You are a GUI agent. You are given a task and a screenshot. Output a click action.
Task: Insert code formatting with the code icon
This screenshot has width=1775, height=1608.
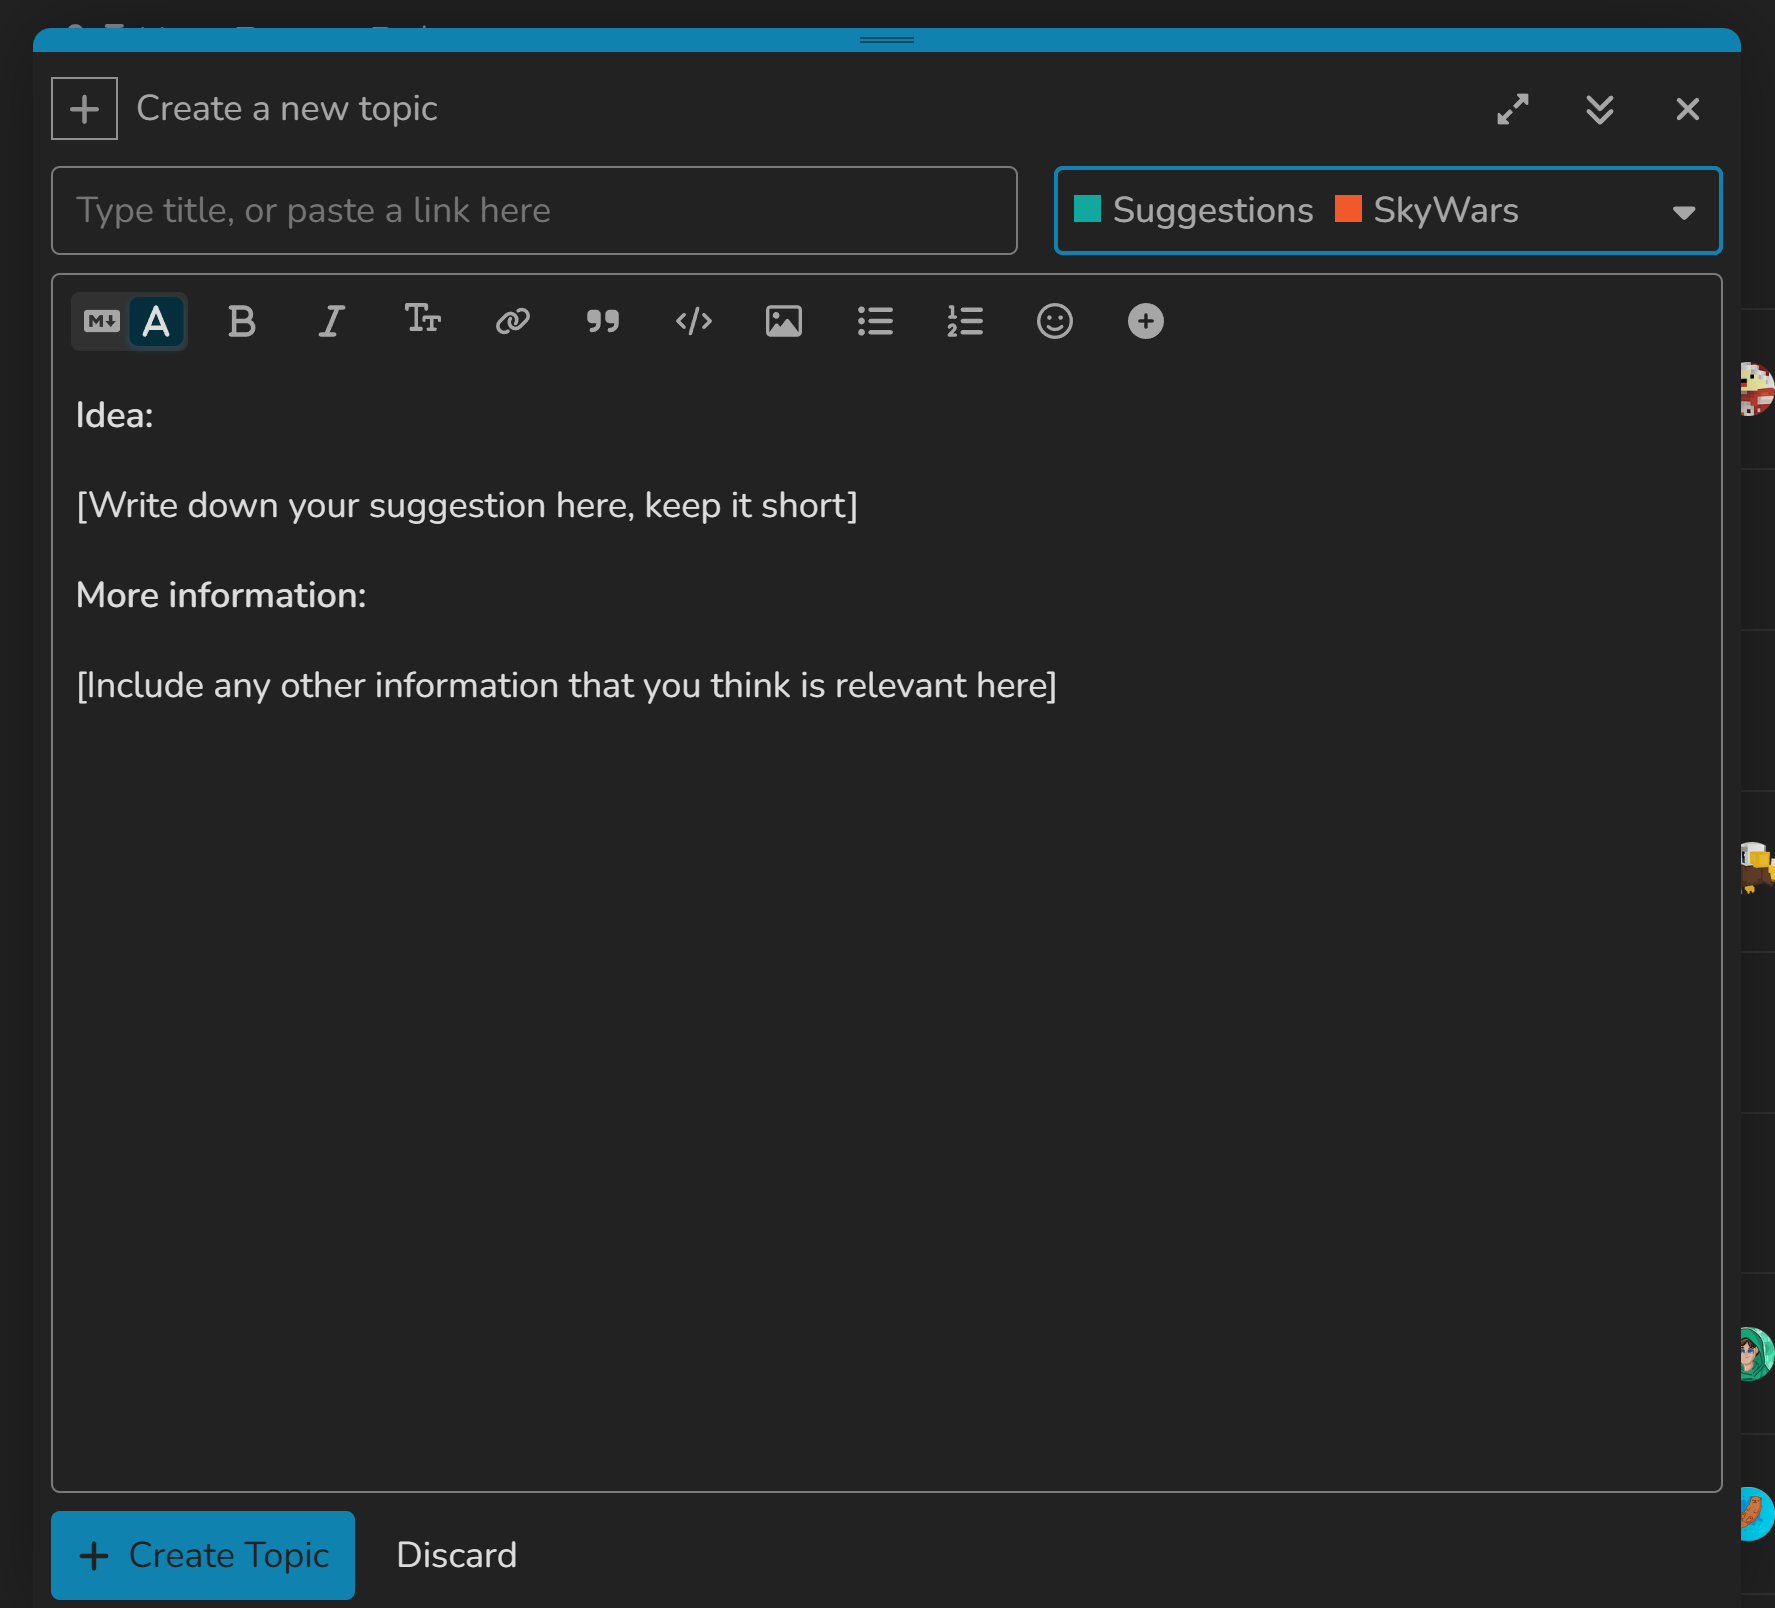click(693, 322)
